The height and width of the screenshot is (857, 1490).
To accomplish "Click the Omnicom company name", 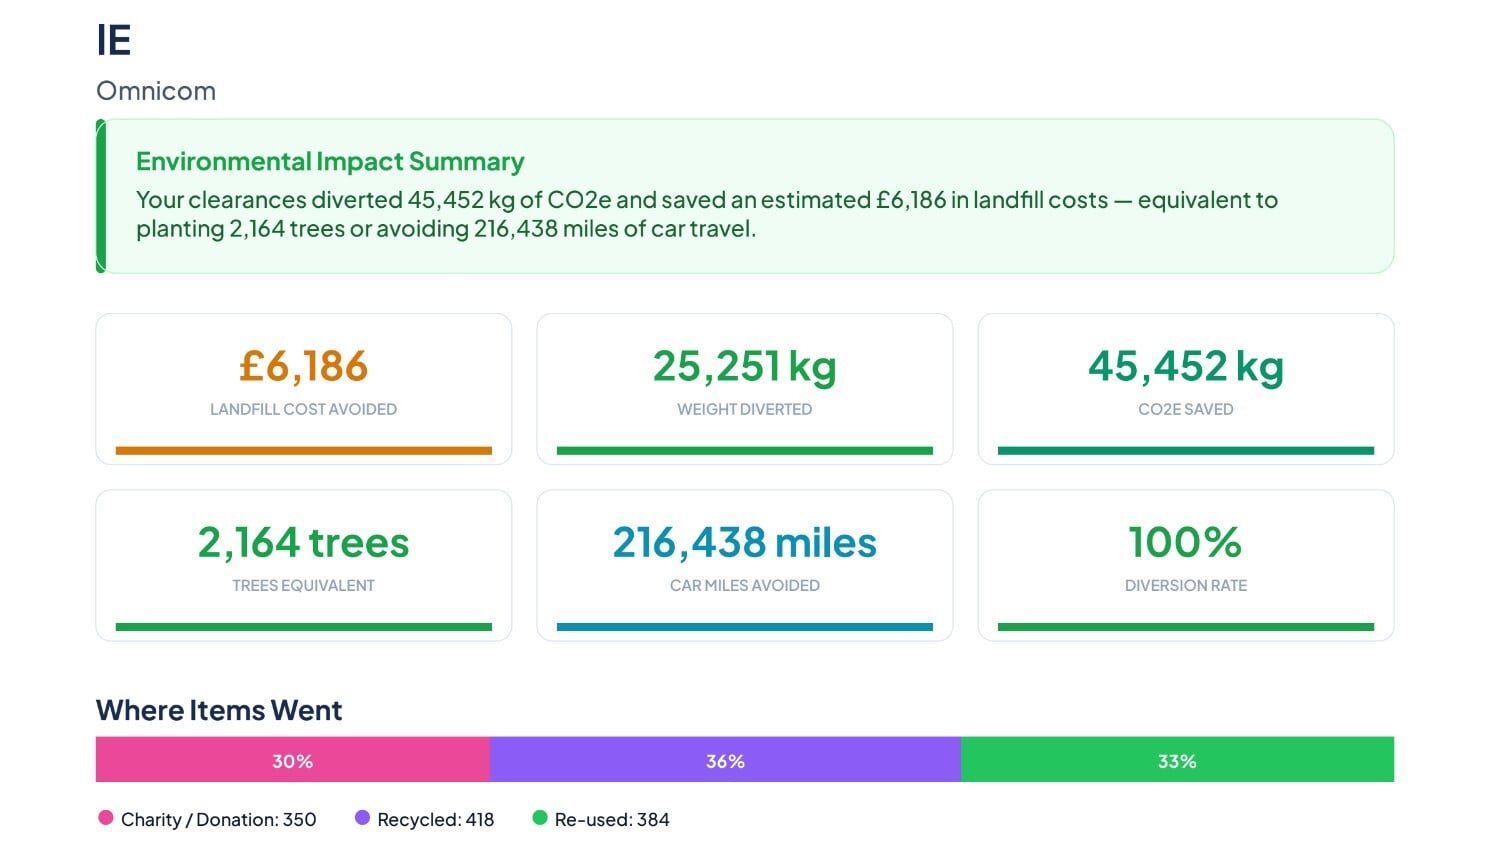I will tap(156, 91).
